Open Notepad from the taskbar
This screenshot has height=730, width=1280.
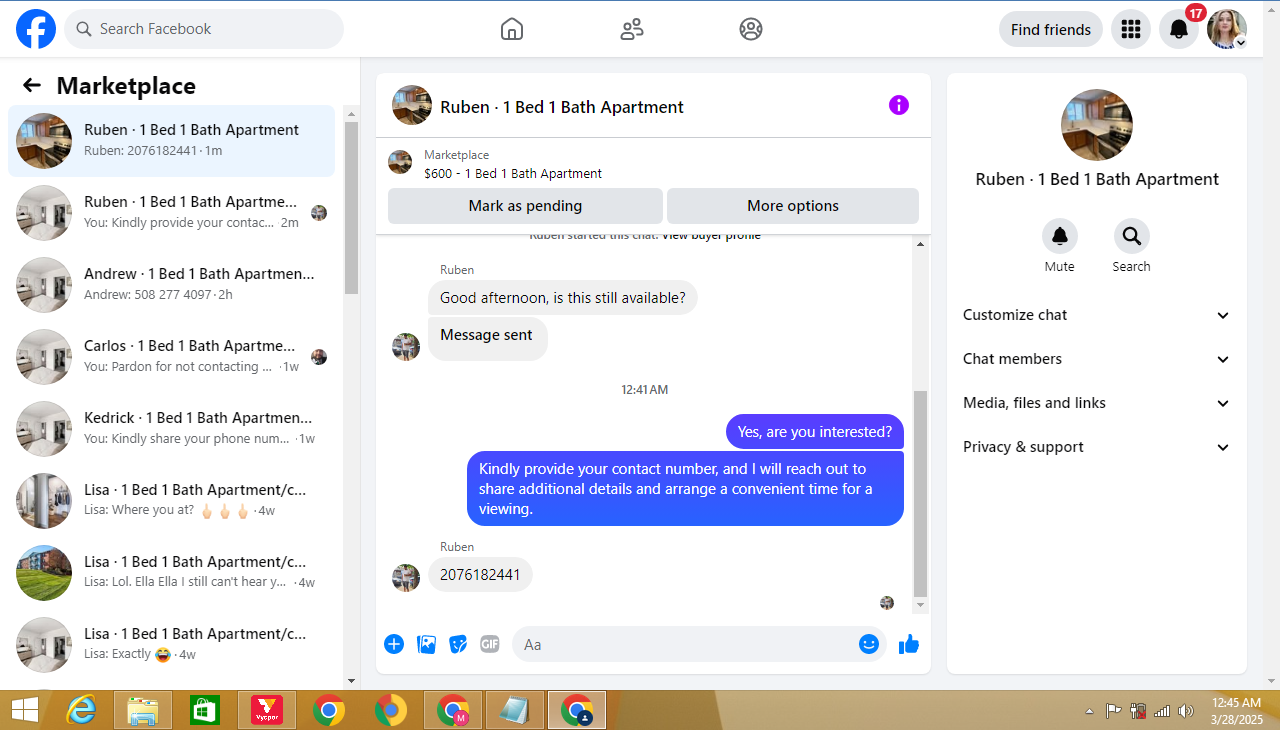(515, 710)
